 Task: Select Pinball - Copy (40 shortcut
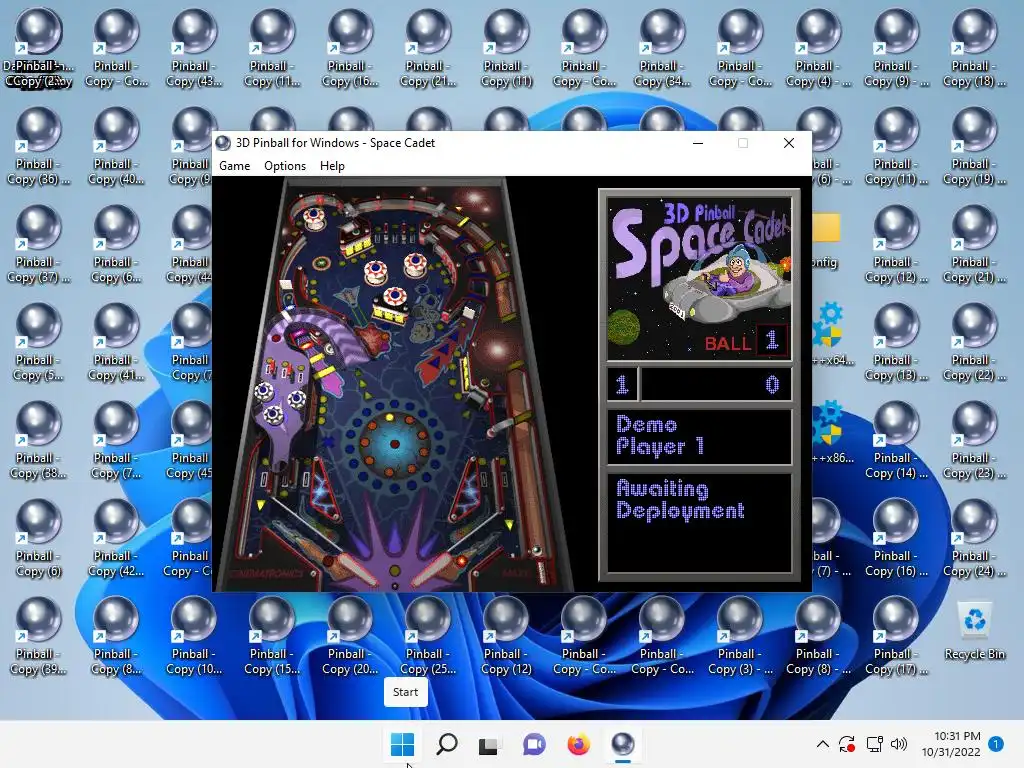click(x=116, y=146)
